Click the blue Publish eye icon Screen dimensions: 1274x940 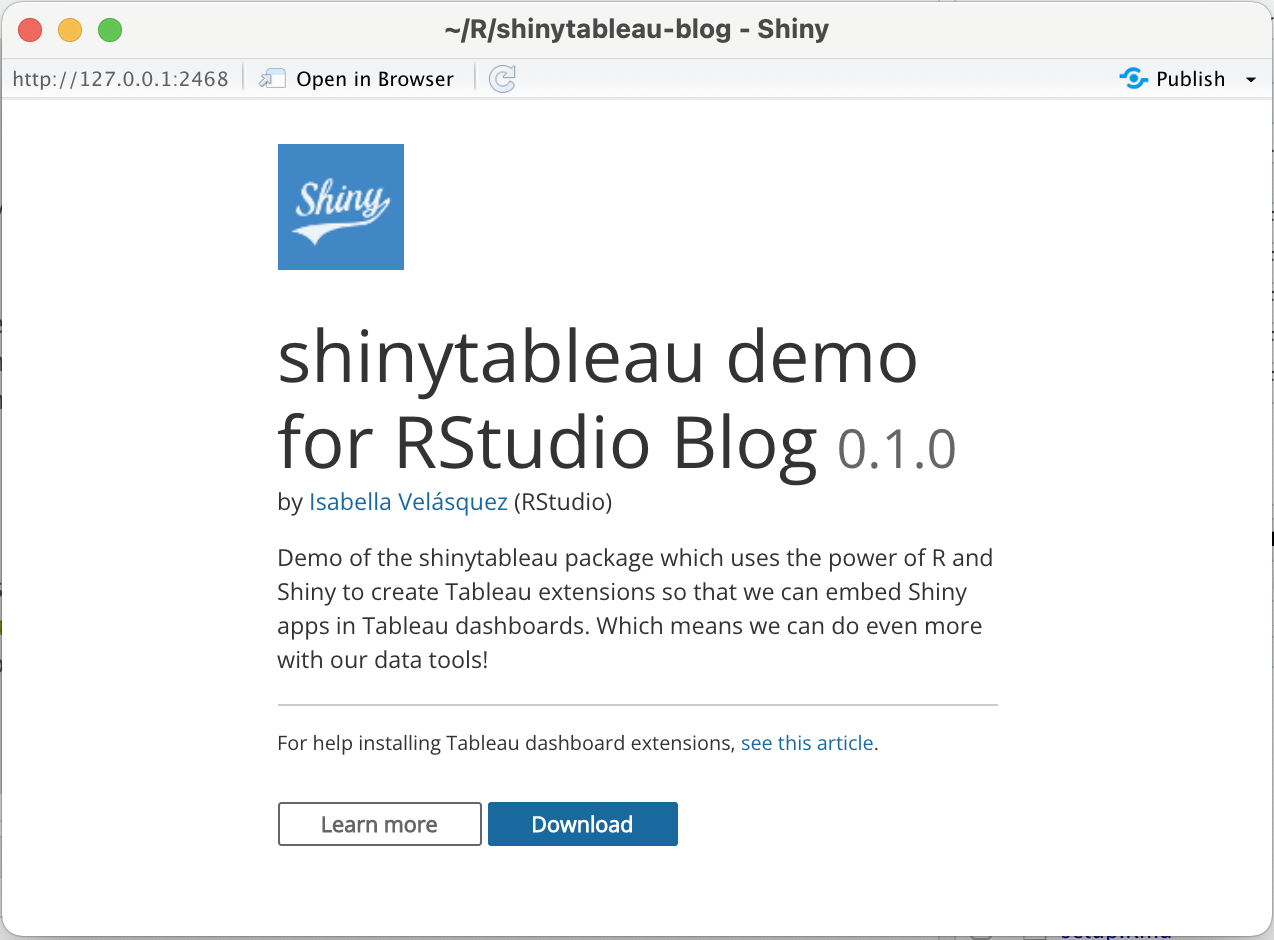pyautogui.click(x=1133, y=78)
